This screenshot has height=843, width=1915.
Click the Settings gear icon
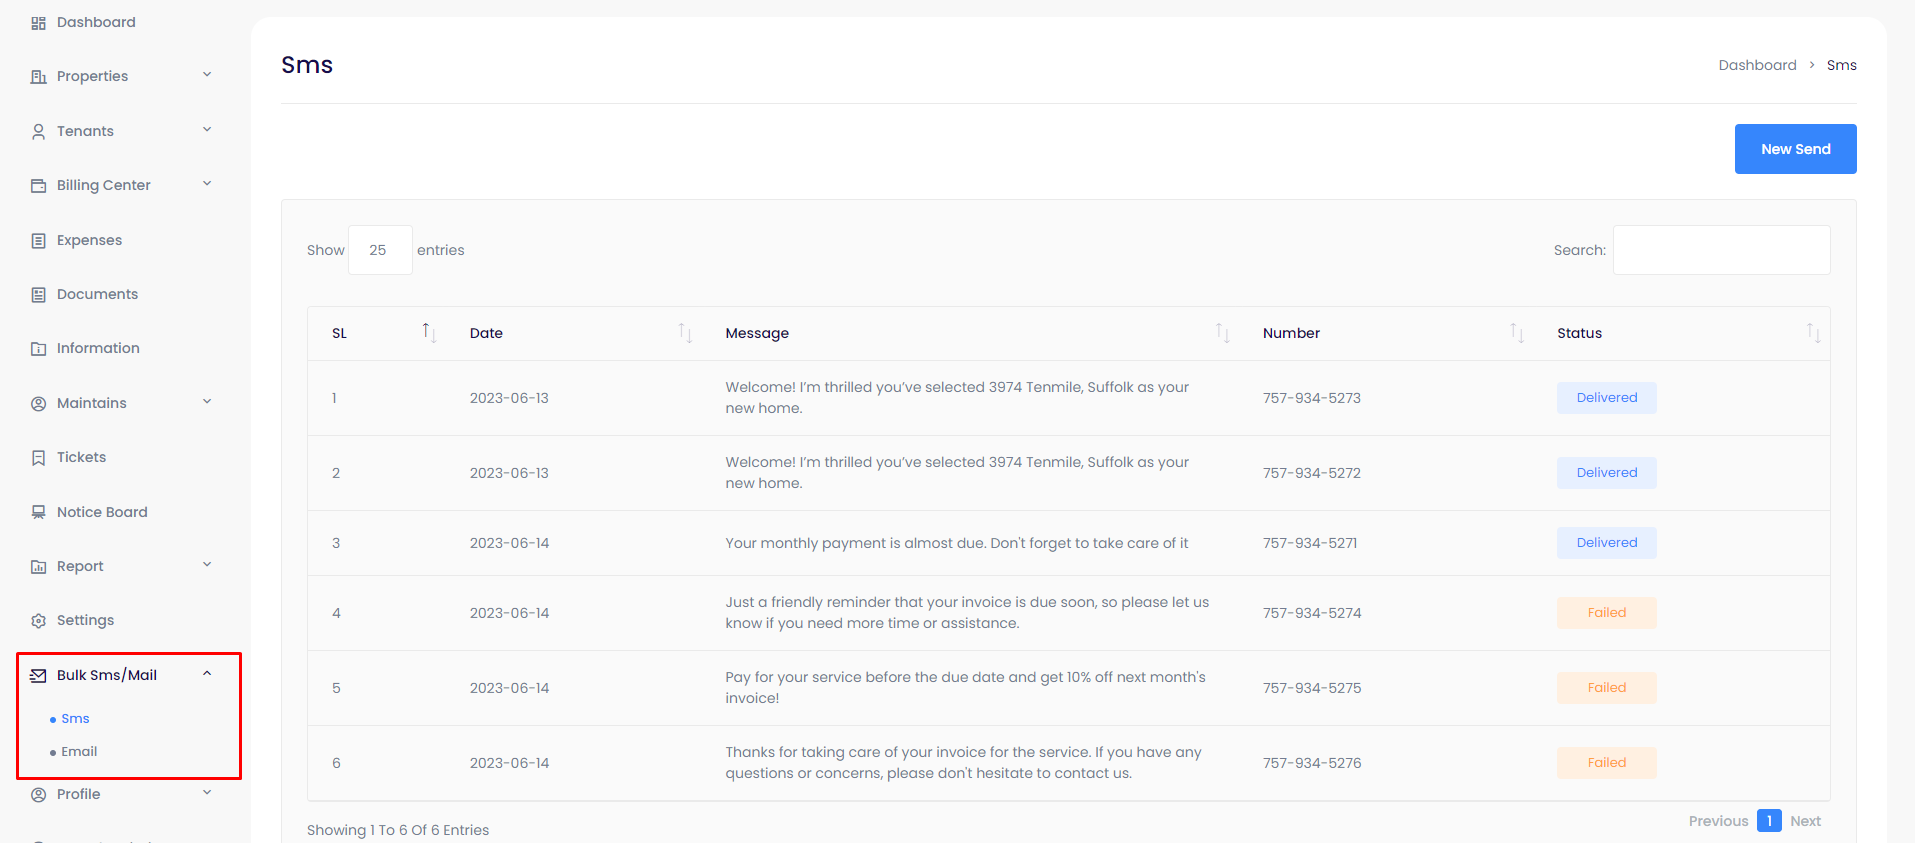tap(38, 621)
